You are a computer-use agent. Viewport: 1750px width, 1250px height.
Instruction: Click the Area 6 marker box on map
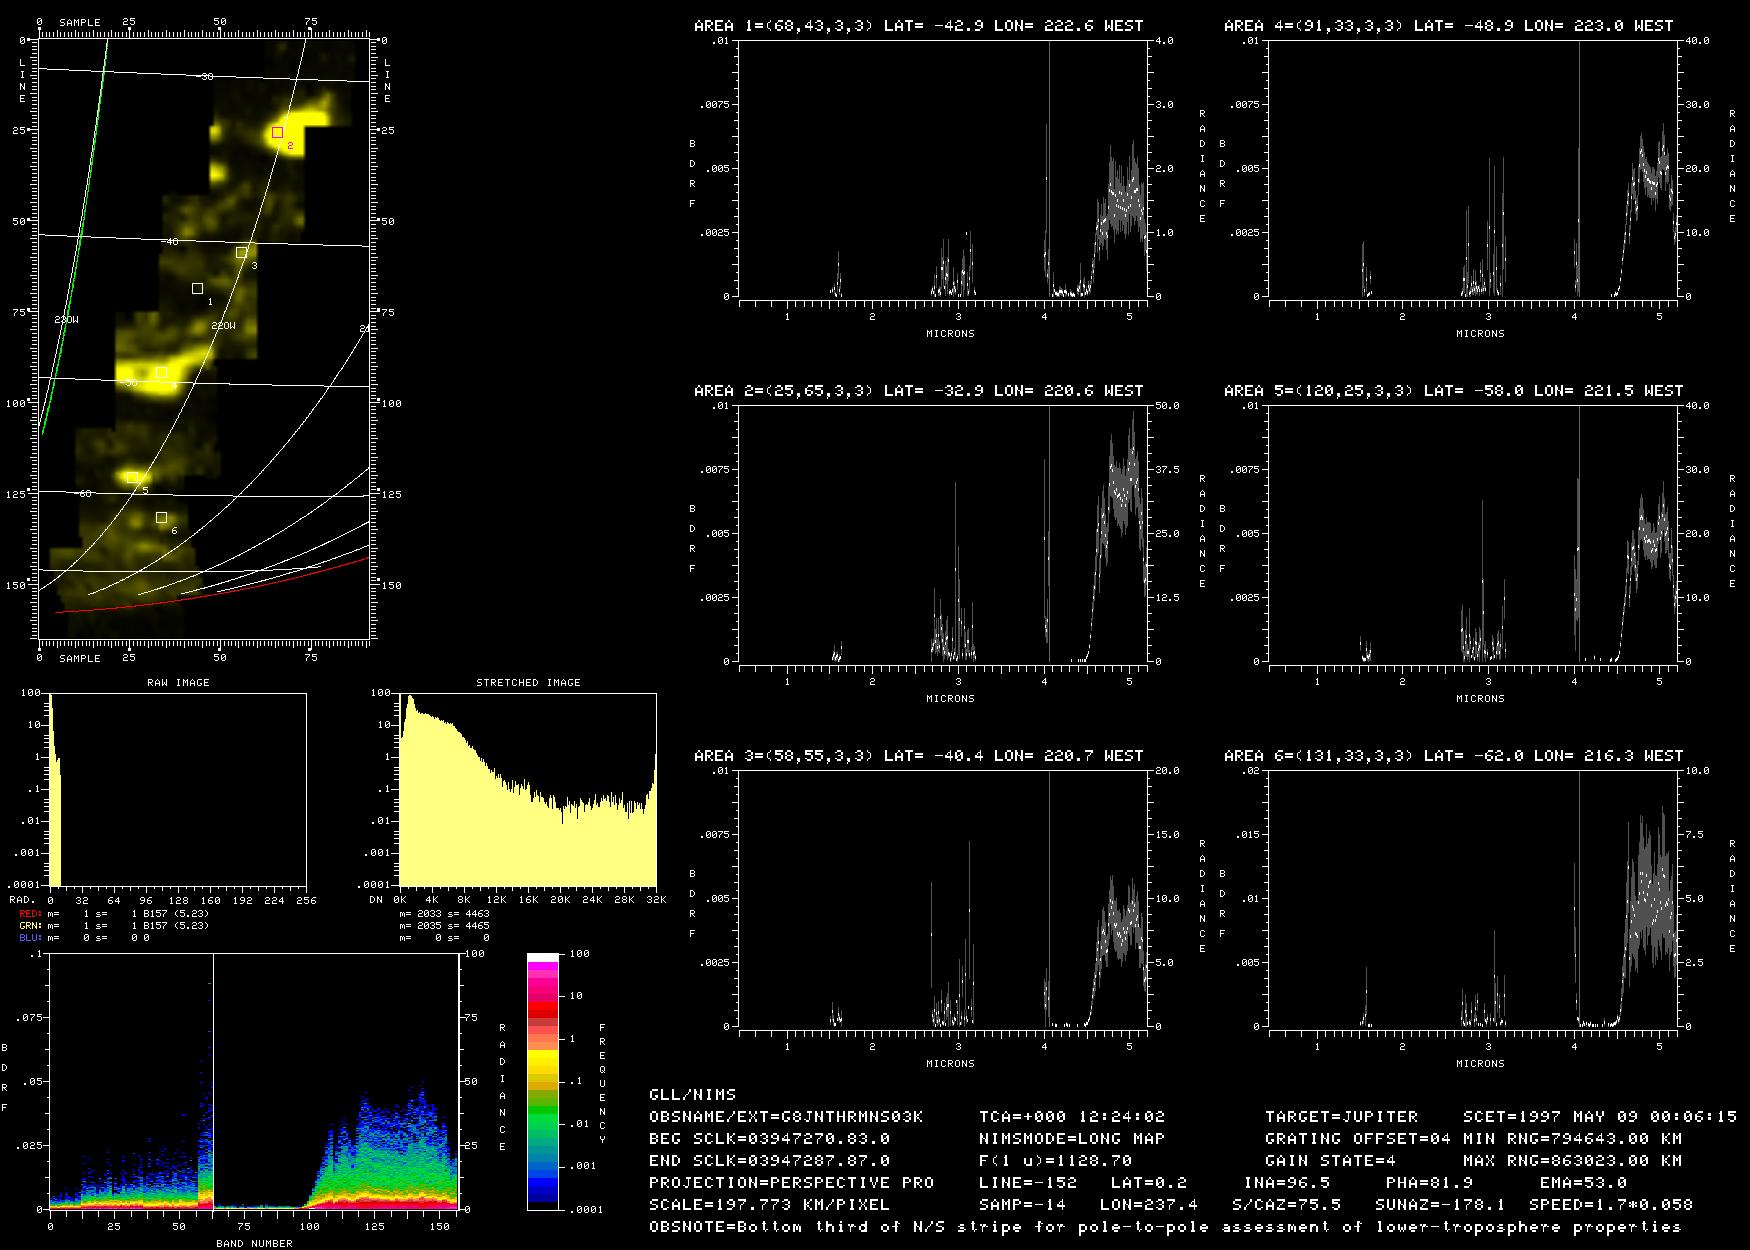point(162,518)
